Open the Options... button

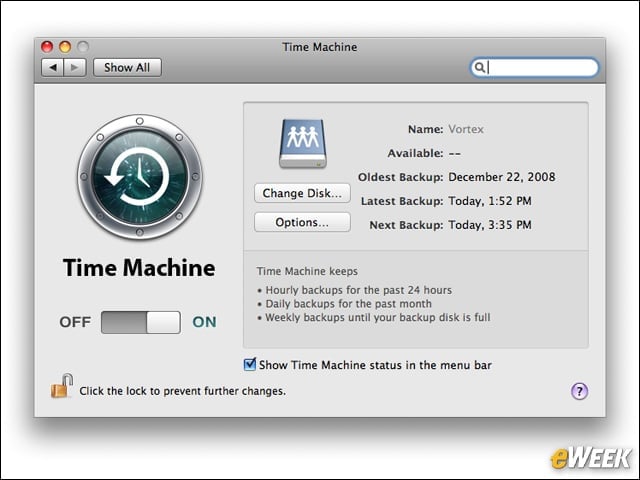coord(302,222)
